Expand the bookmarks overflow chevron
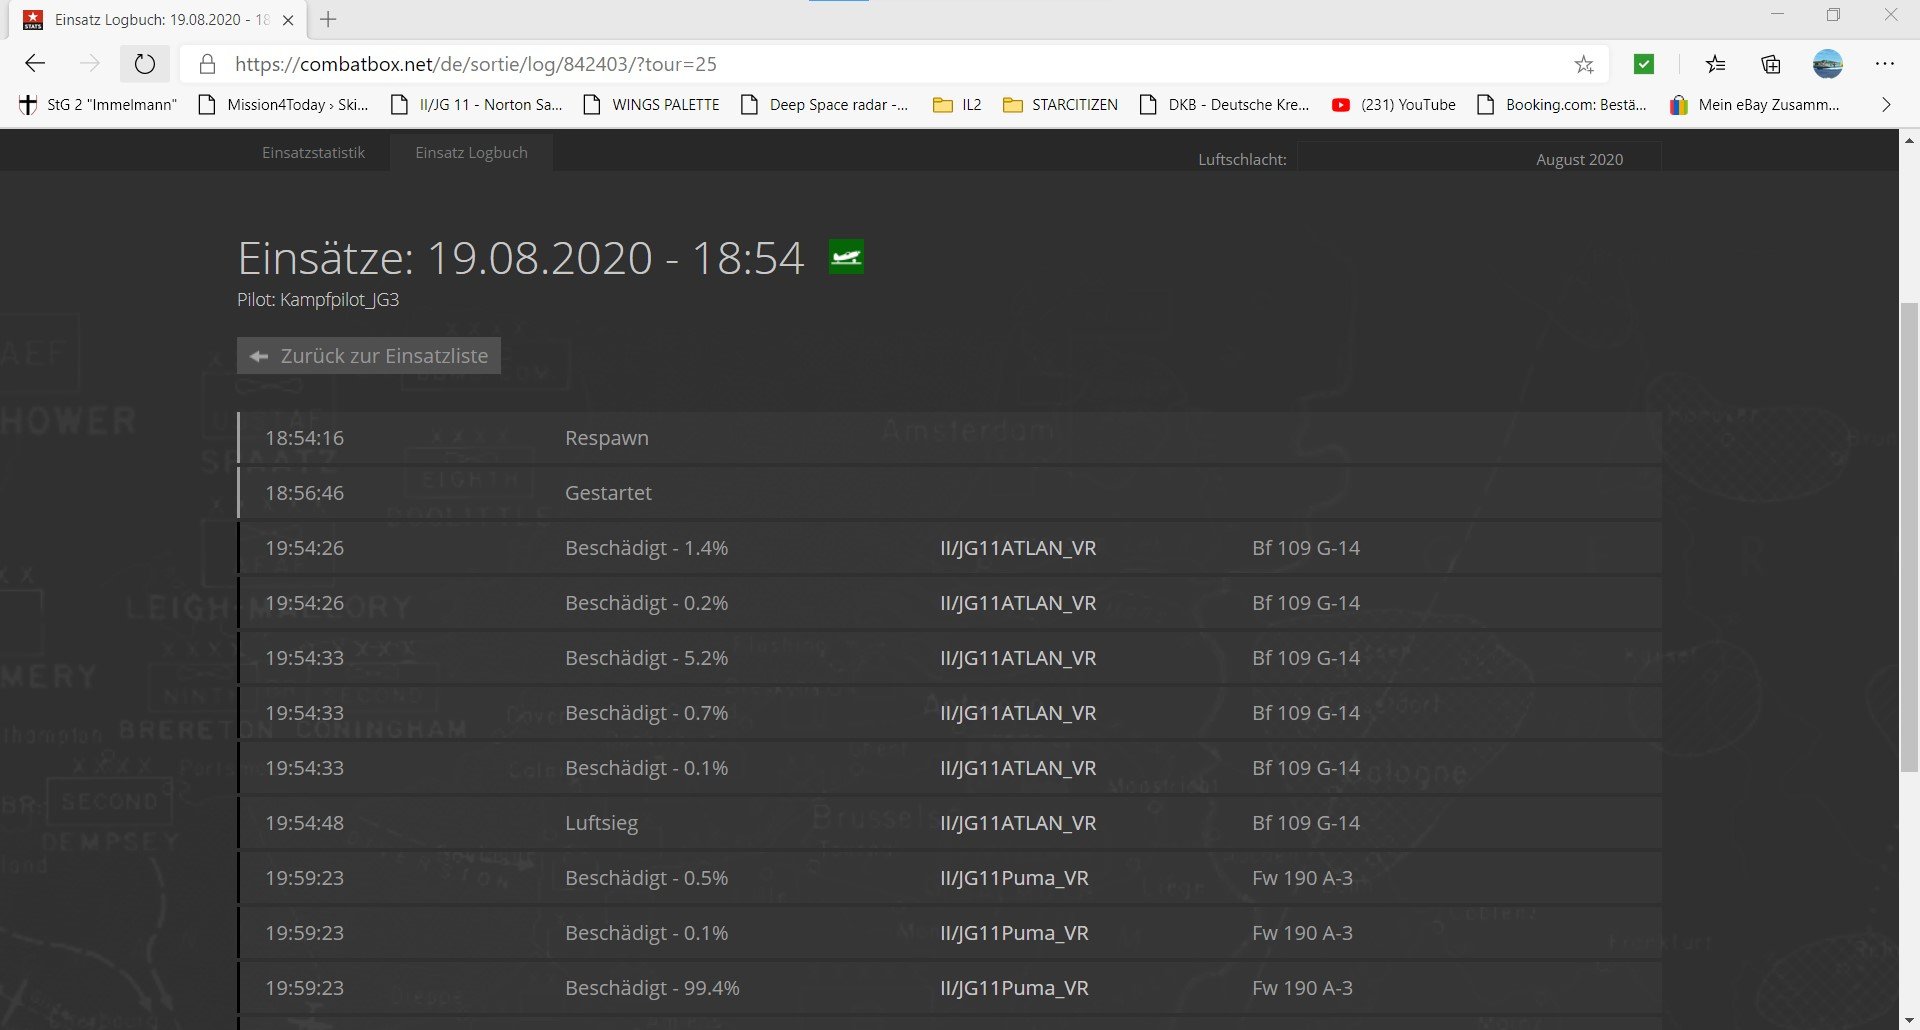The height and width of the screenshot is (1030, 1920). pos(1886,105)
